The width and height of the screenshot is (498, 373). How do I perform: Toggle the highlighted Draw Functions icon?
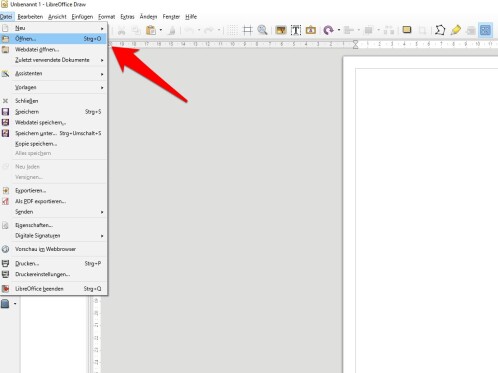(485, 30)
